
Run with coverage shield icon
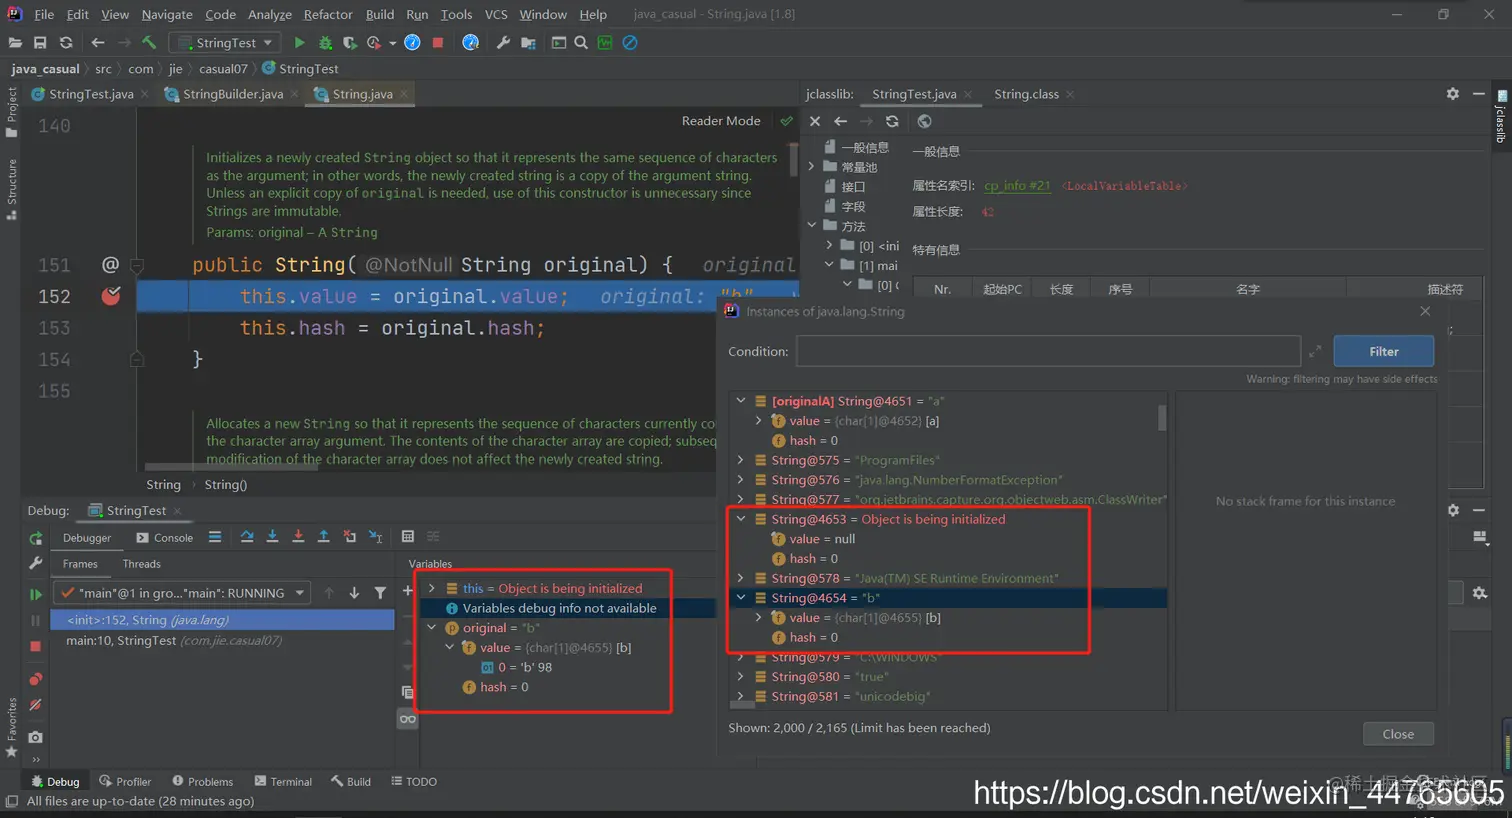tap(350, 43)
